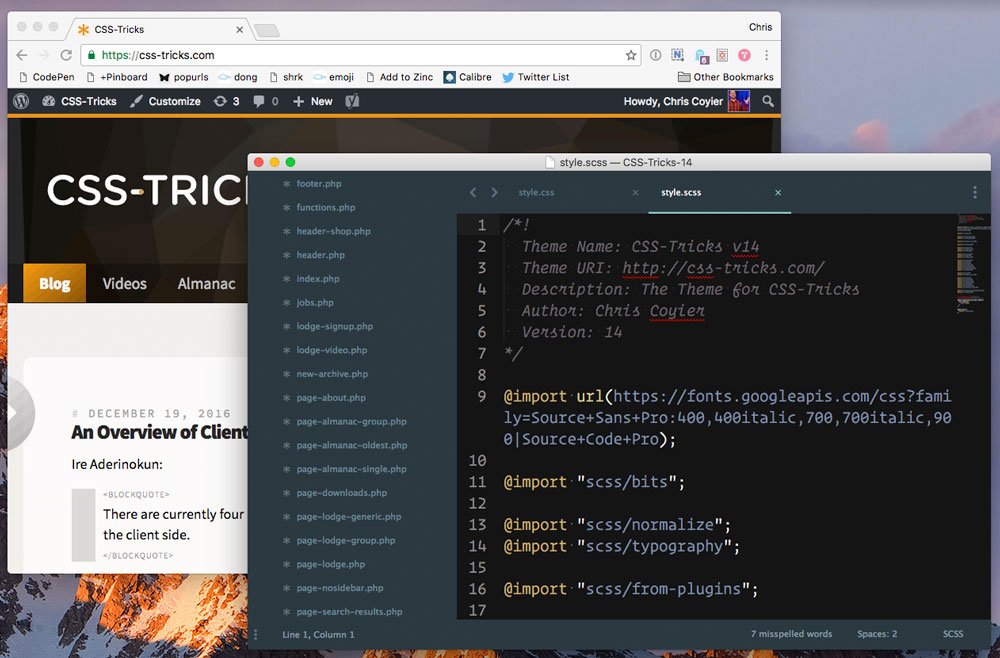Open jobs.php in the sidebar
The image size is (1000, 658).
coord(315,303)
